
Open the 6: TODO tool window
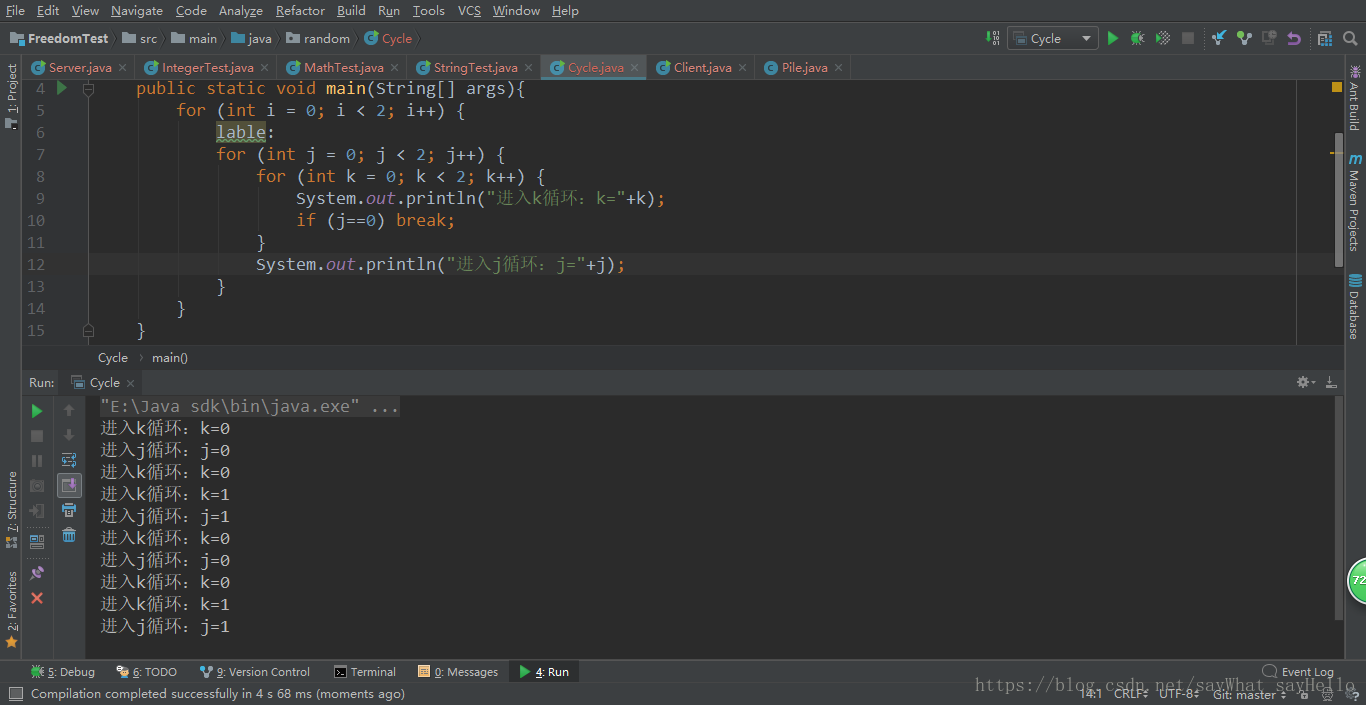click(x=146, y=672)
